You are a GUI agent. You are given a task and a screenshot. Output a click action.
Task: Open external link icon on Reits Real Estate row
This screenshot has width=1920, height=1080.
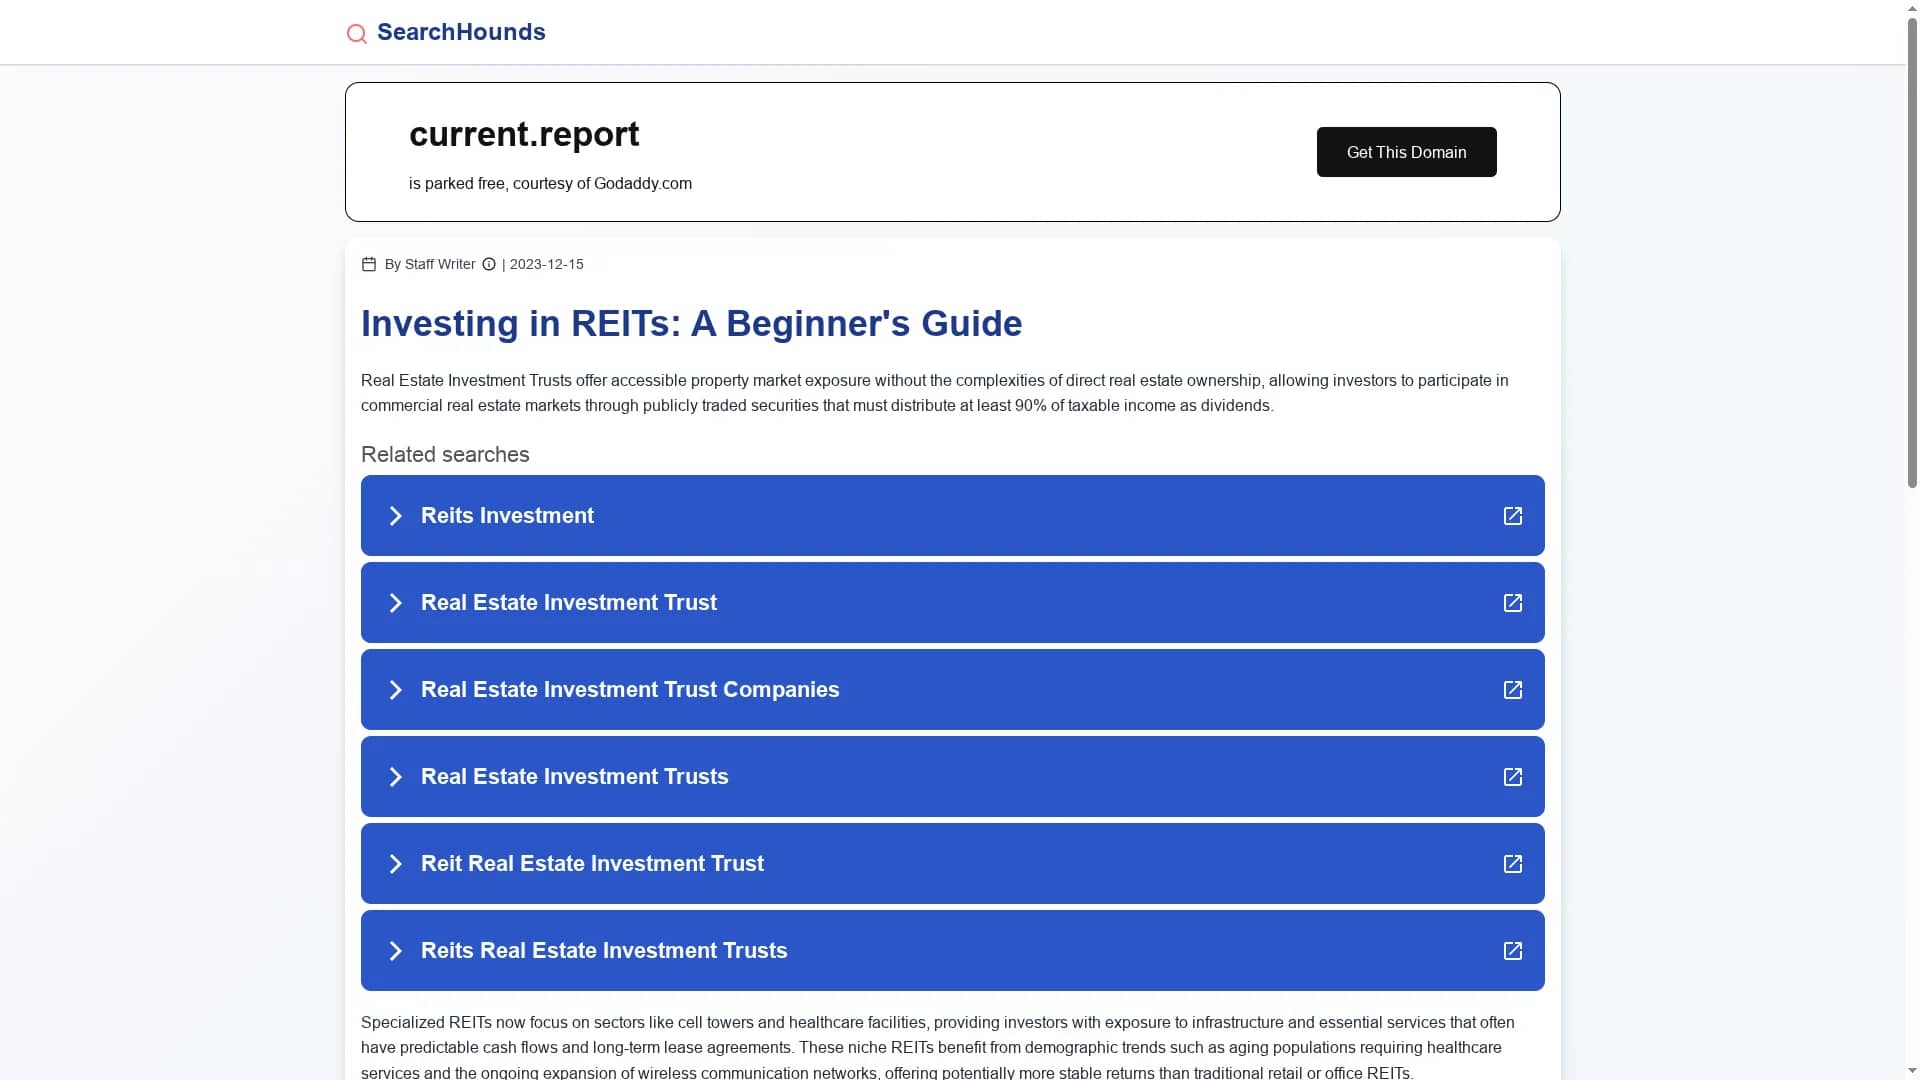(1513, 951)
